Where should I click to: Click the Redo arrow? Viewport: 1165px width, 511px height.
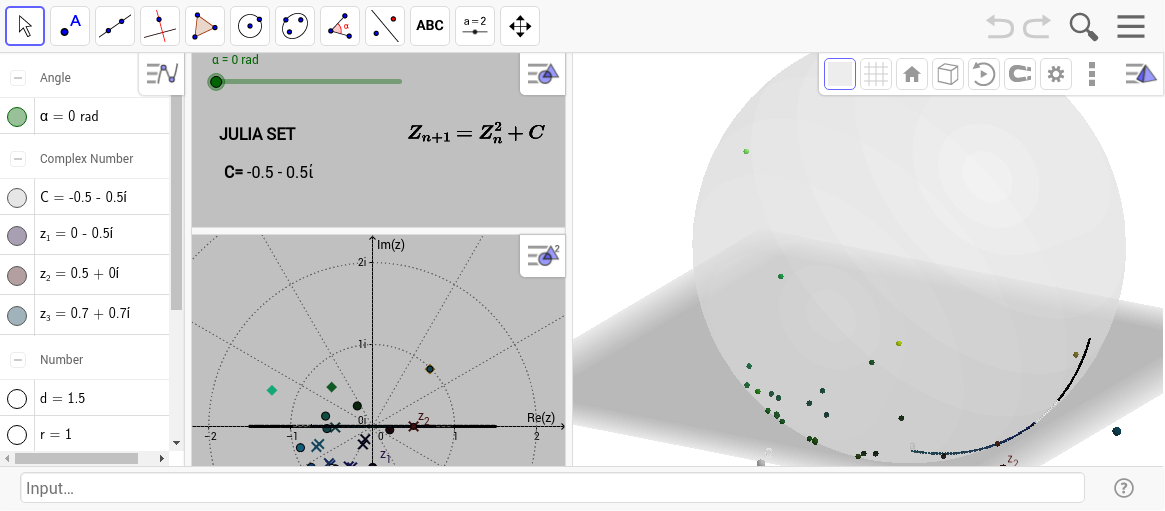(x=1036, y=27)
